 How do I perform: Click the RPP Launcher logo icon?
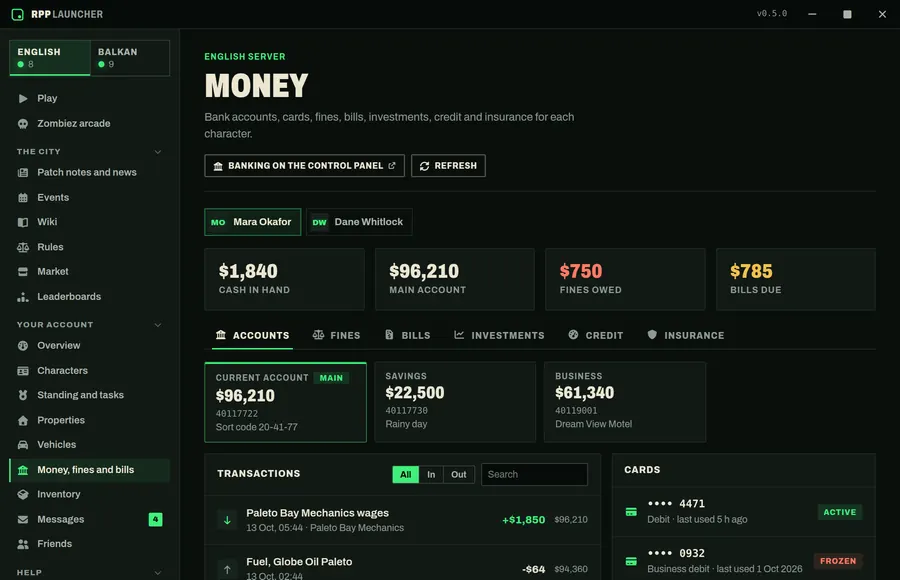point(18,14)
